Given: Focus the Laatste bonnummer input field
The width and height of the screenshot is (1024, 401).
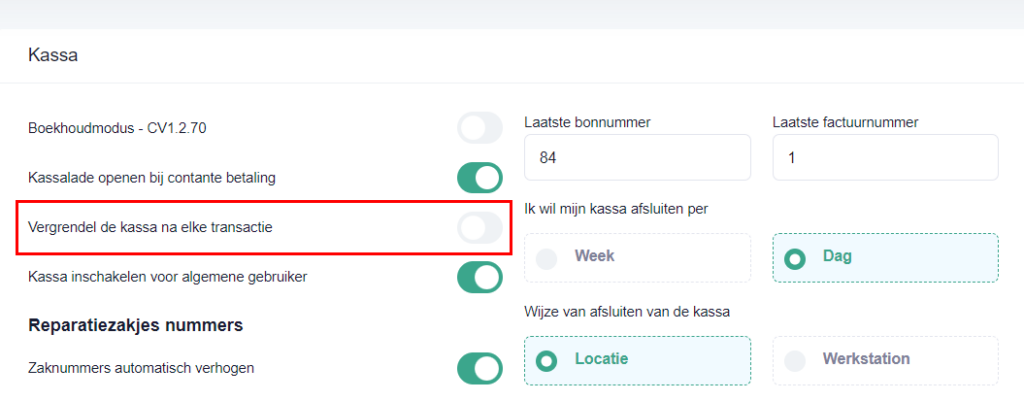Looking at the screenshot, I should click(637, 157).
